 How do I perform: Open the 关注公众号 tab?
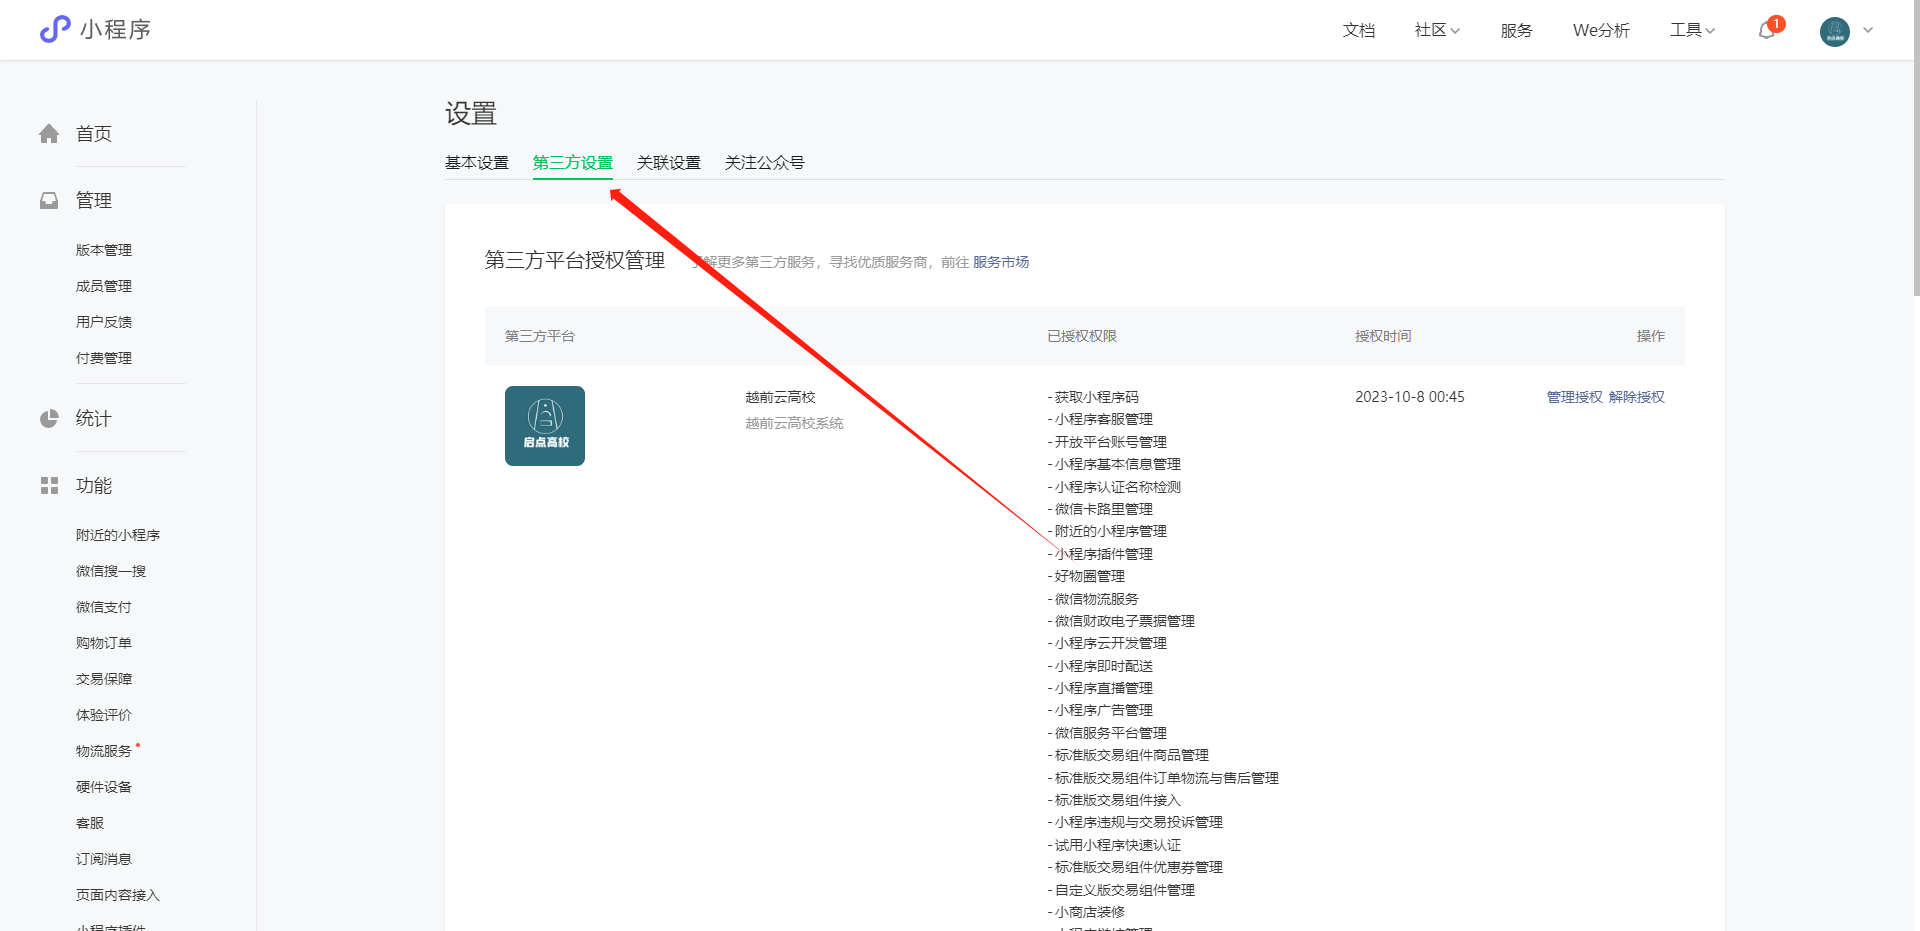[x=764, y=163]
